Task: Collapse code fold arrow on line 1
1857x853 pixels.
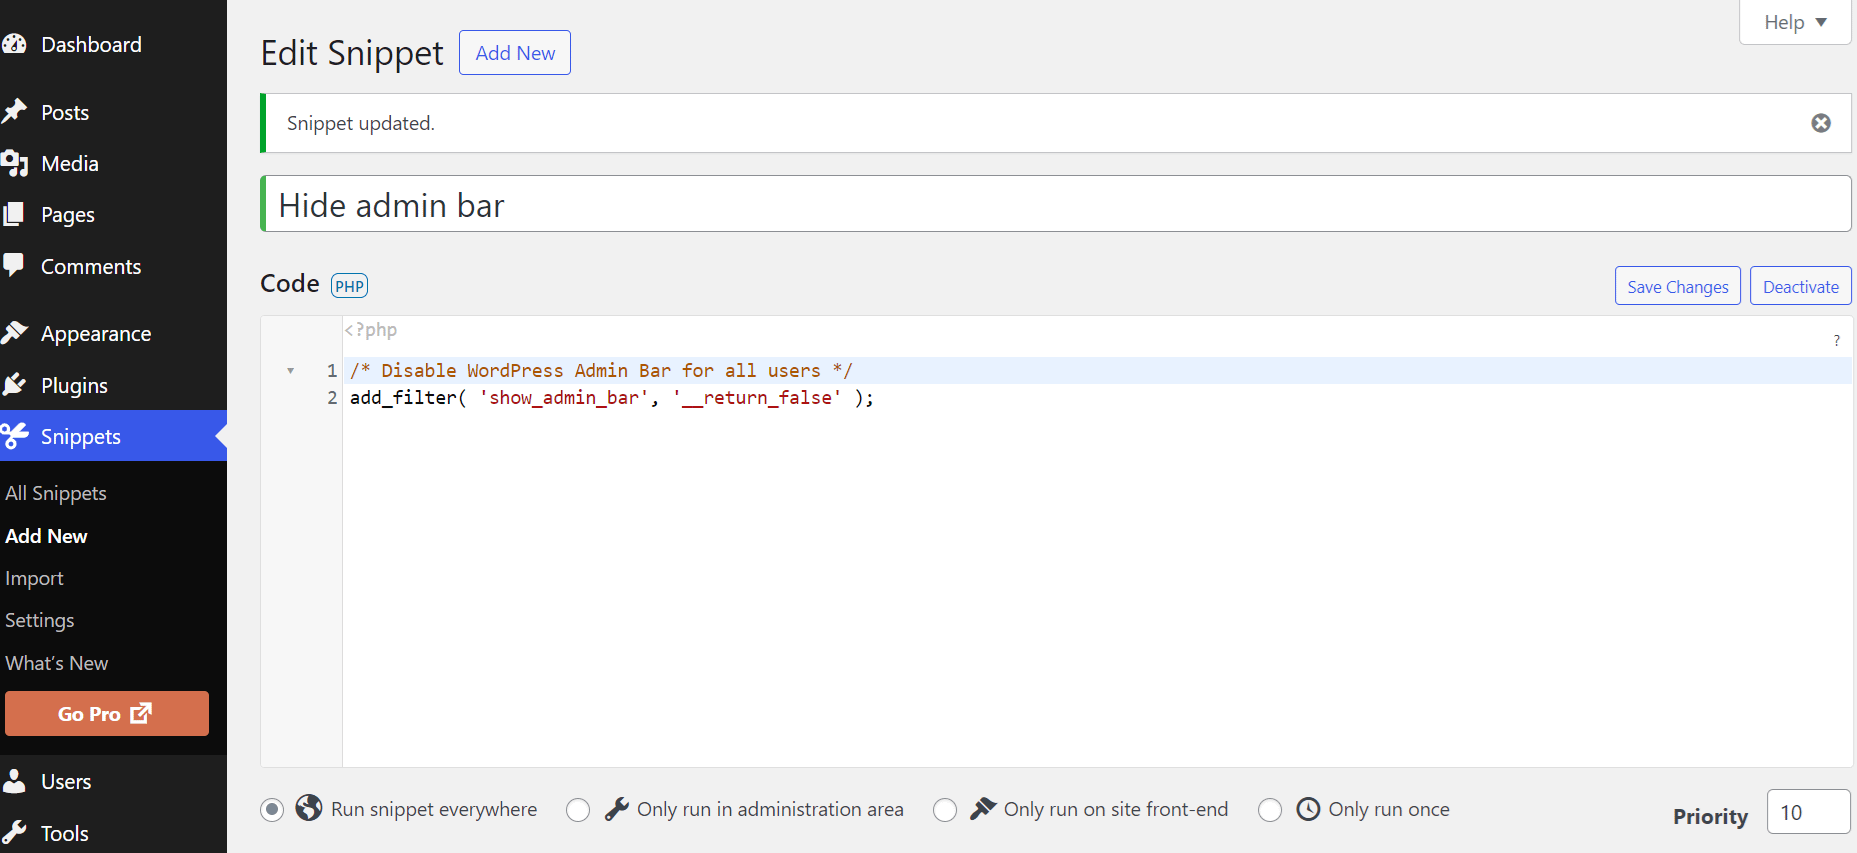Action: pos(291,371)
